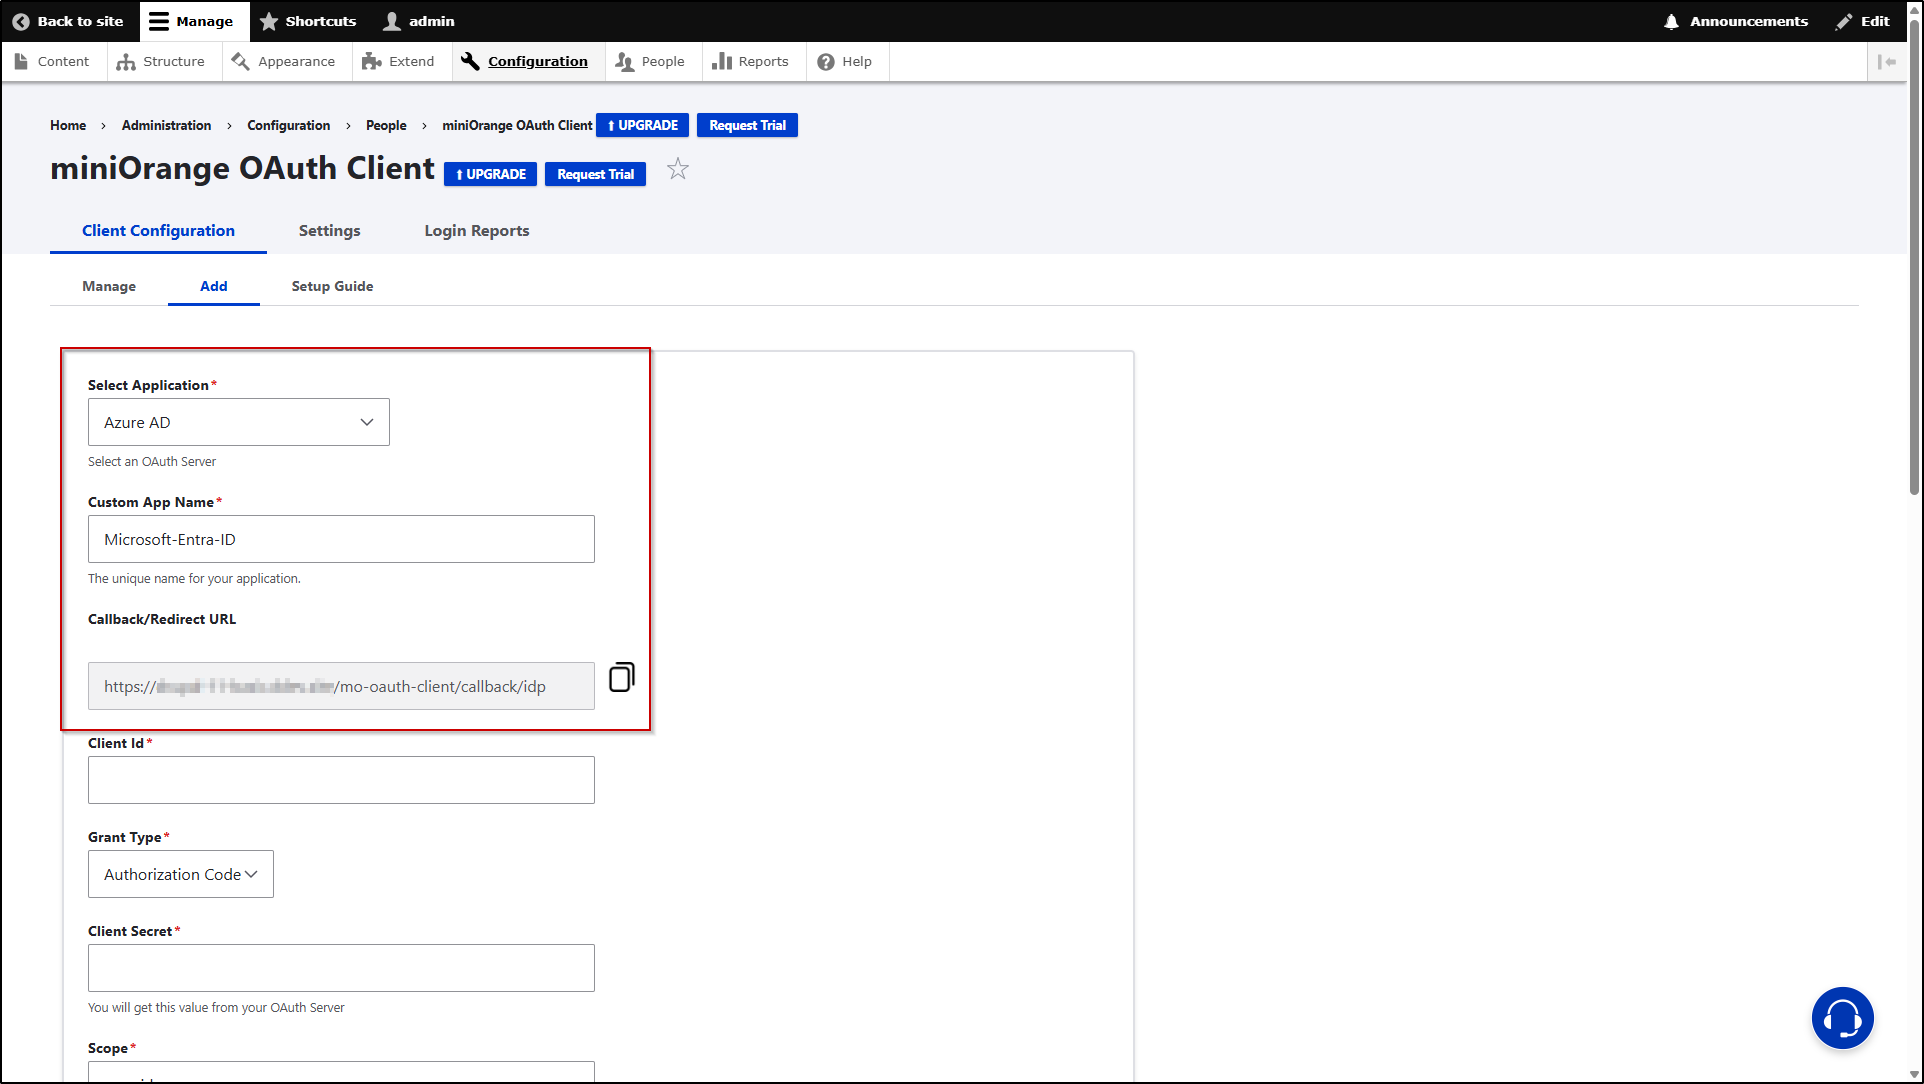Open the Select Application dropdown showing Azure AD
Viewport: 1924px width, 1084px height.
tap(238, 422)
